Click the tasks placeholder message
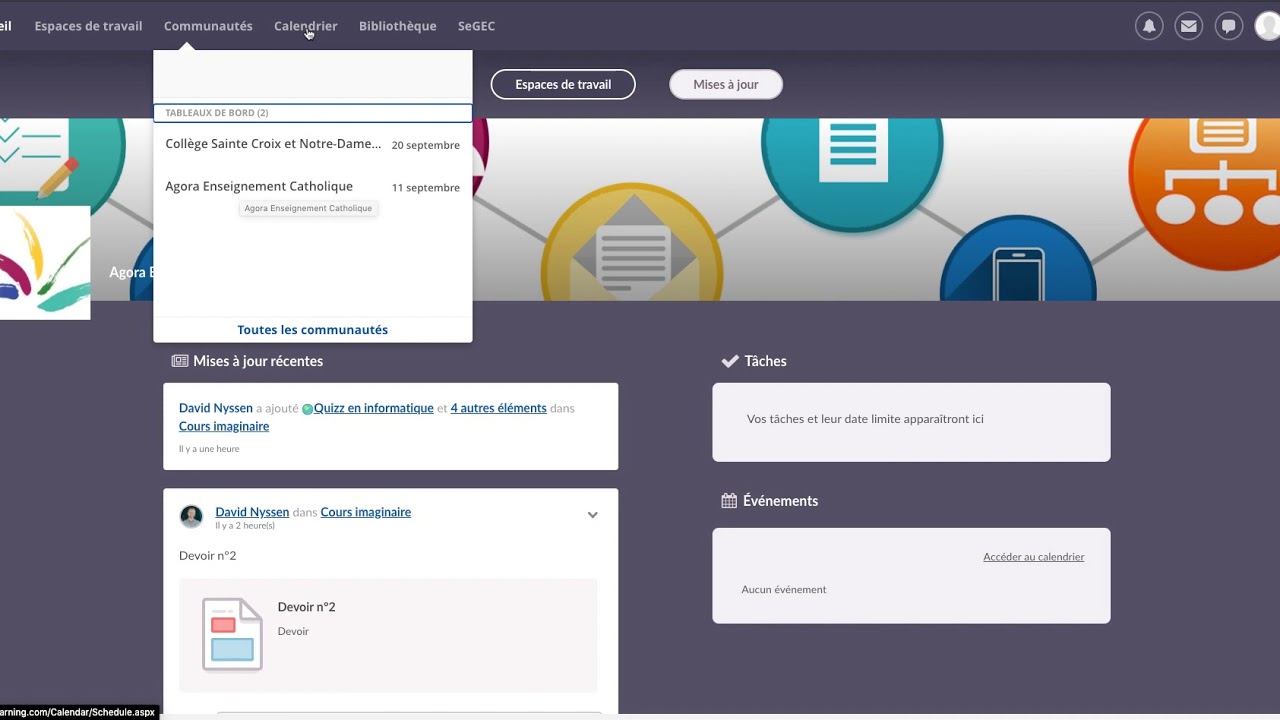 pos(865,419)
